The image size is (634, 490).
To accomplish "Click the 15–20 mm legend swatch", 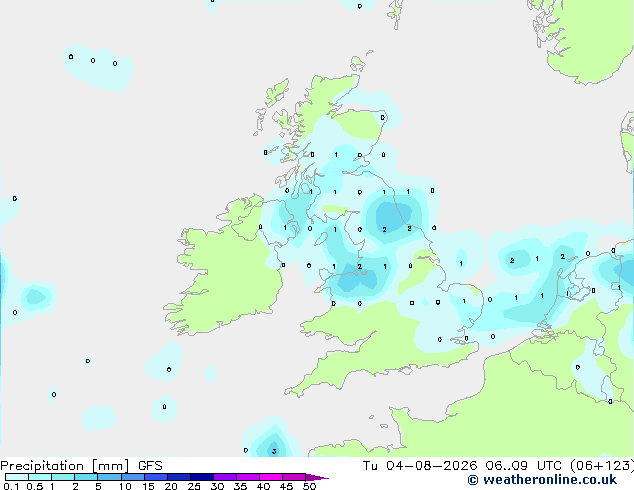I will point(155,477).
